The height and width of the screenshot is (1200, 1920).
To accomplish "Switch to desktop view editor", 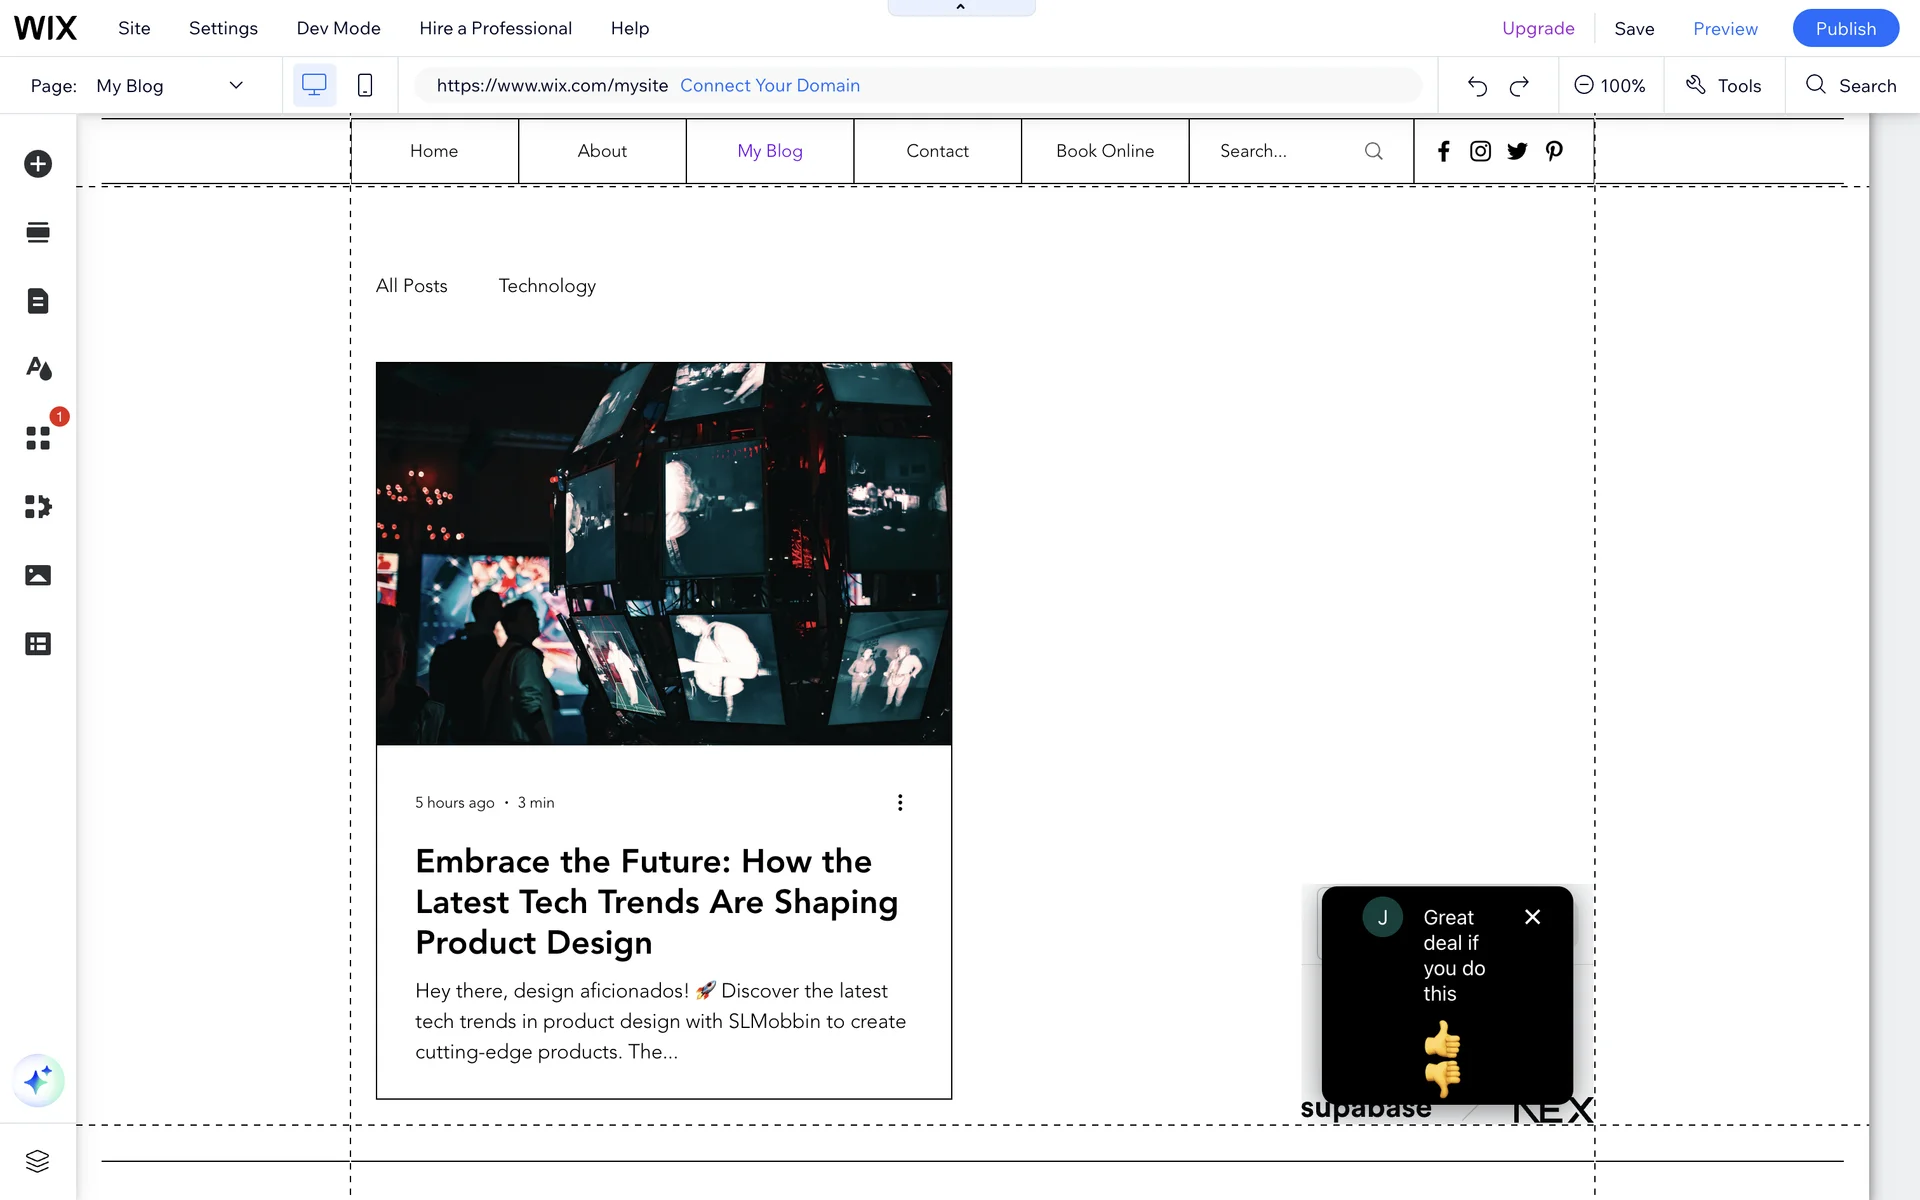I will coord(314,86).
